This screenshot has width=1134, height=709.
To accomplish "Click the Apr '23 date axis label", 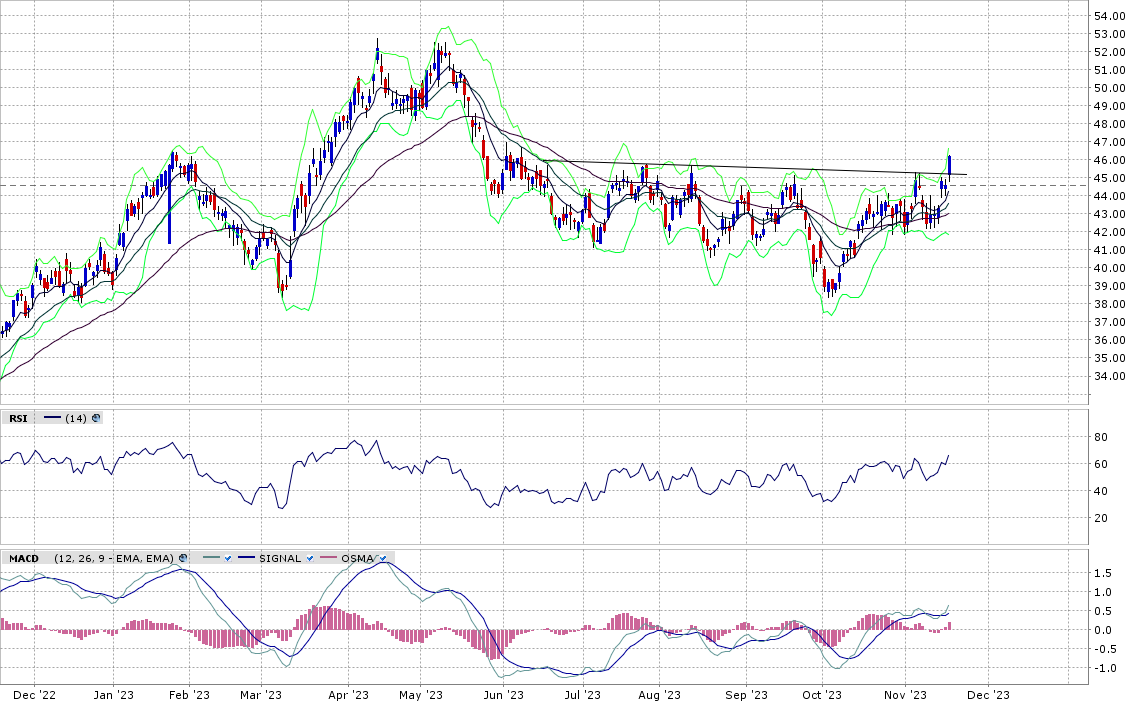I will pos(349,695).
